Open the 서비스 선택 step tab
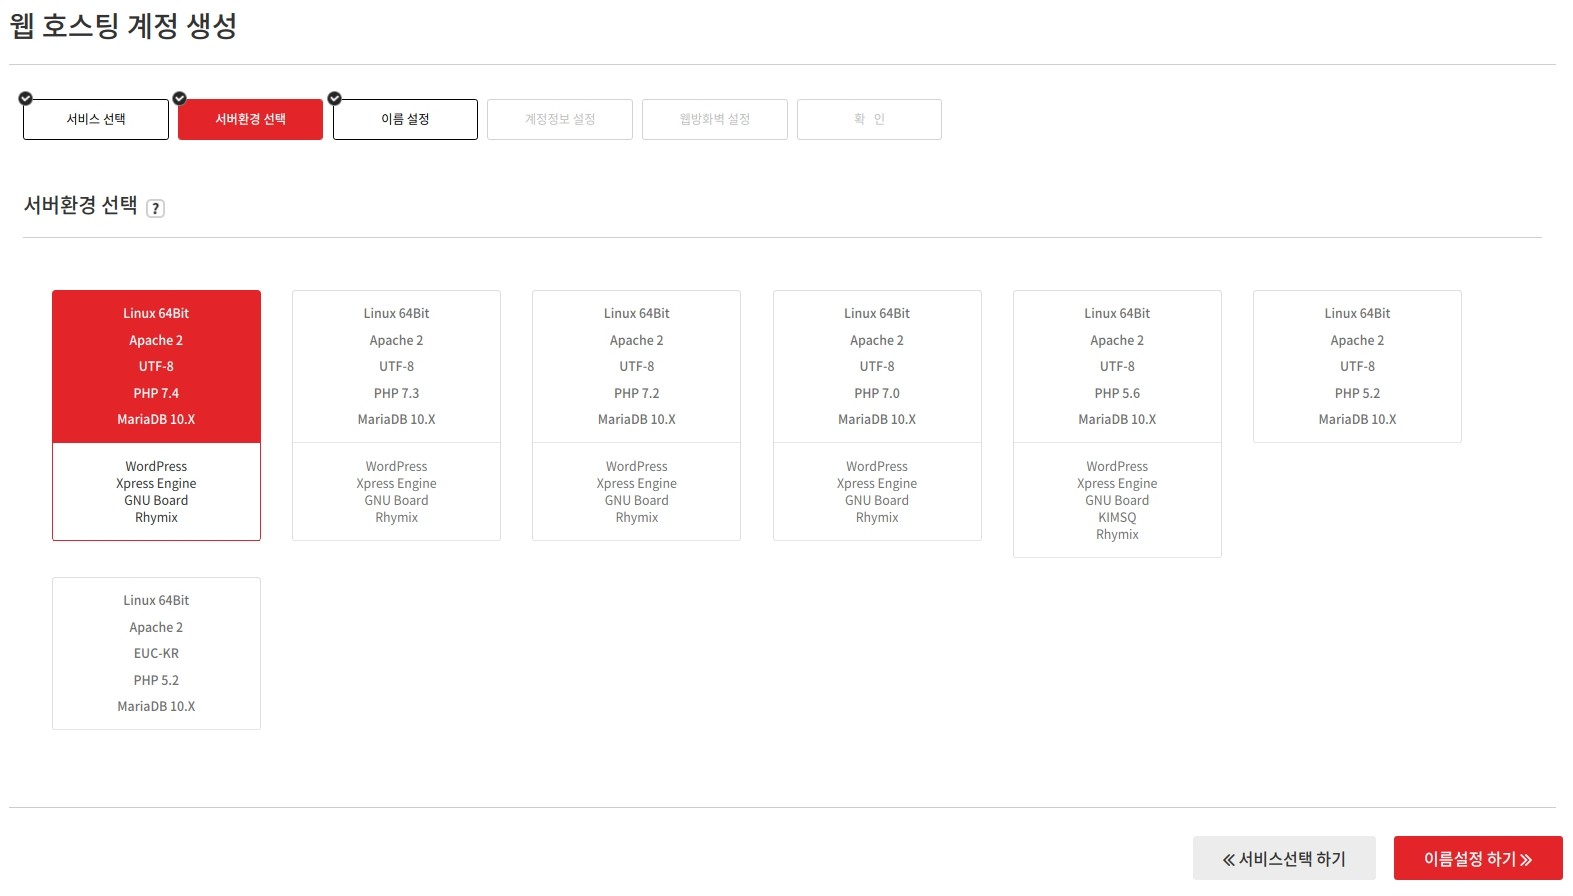This screenshot has width=1573, height=896. coord(96,119)
